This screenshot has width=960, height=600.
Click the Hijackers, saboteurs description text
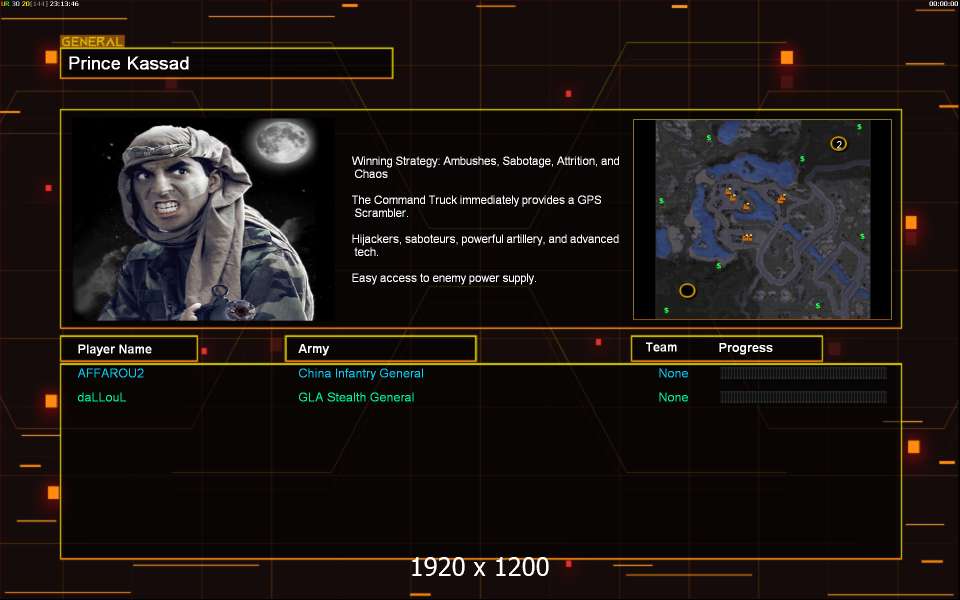click(485, 246)
